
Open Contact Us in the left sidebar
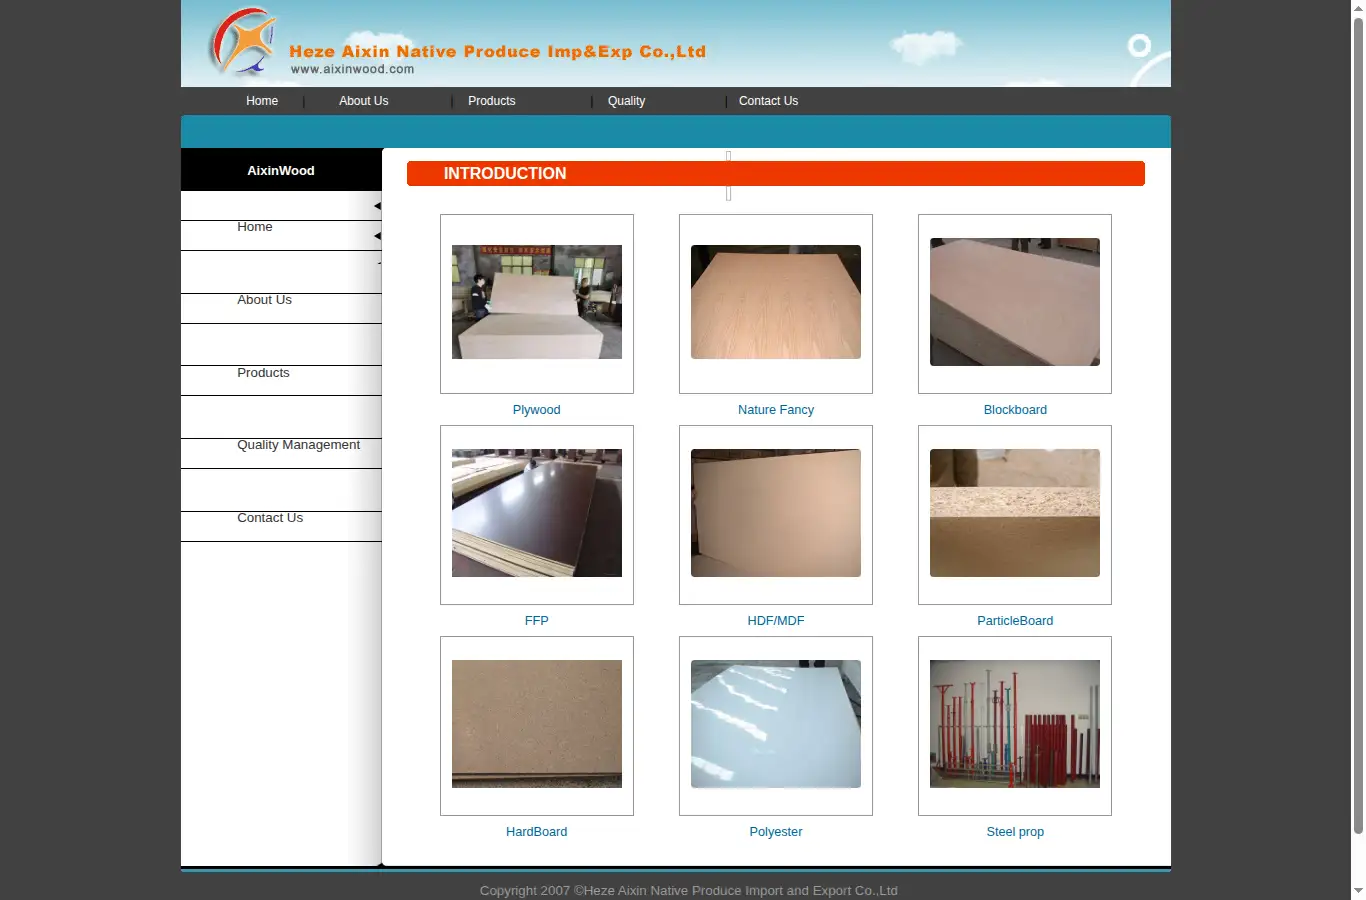point(270,518)
